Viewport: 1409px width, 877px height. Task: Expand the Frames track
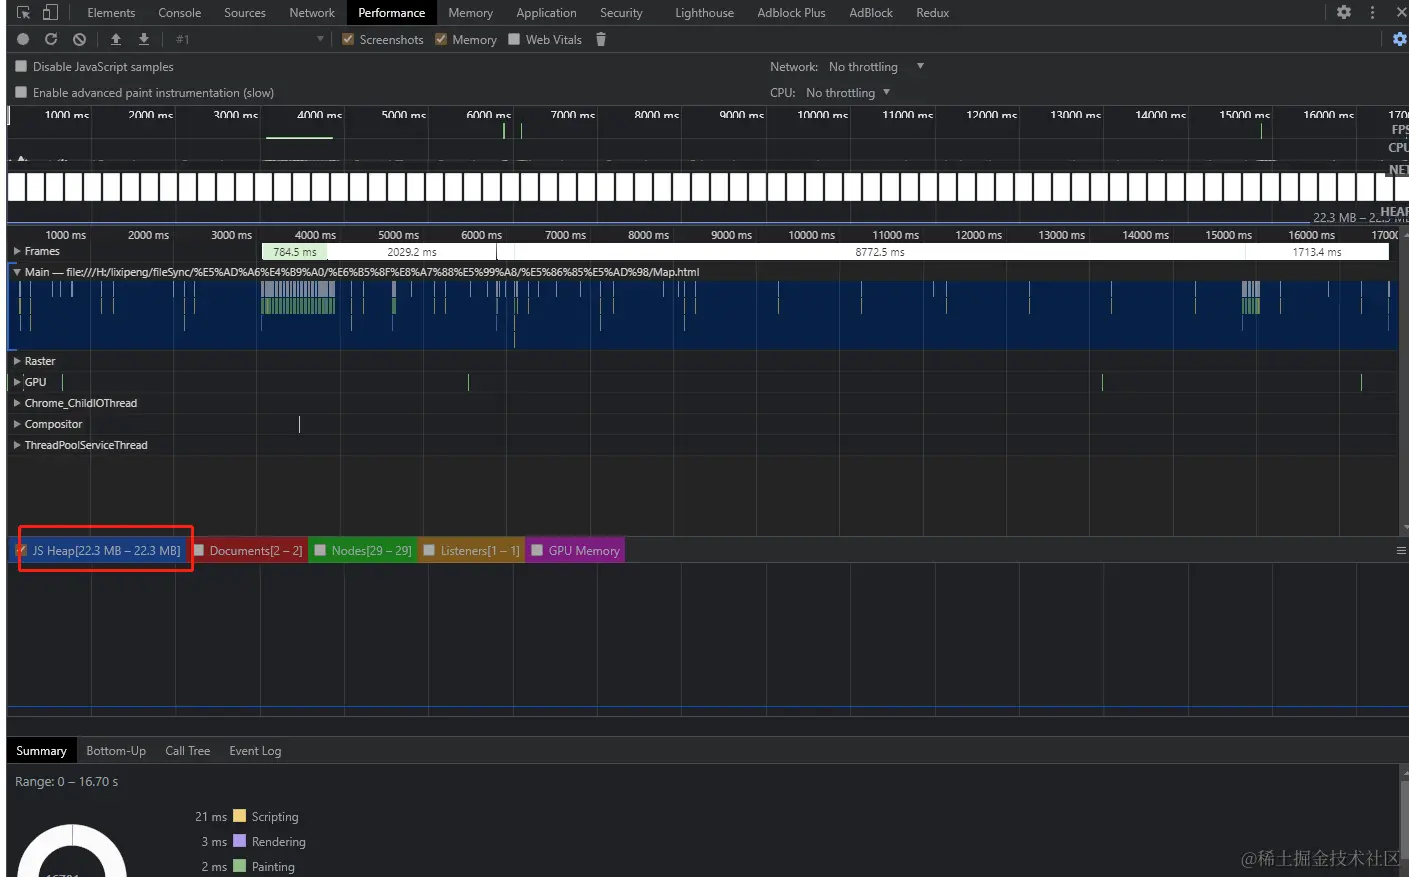(x=17, y=251)
